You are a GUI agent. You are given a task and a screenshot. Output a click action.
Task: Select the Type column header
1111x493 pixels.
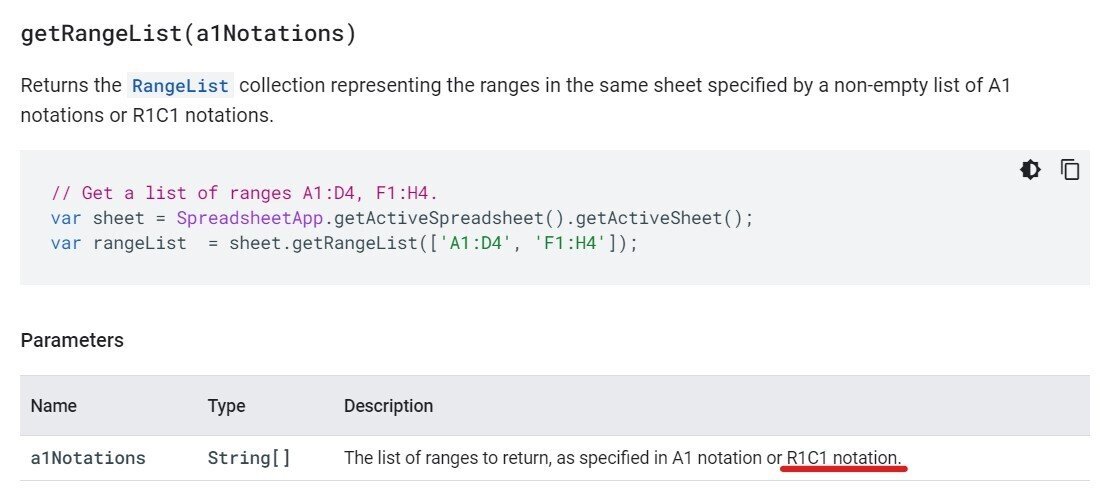tap(227, 406)
